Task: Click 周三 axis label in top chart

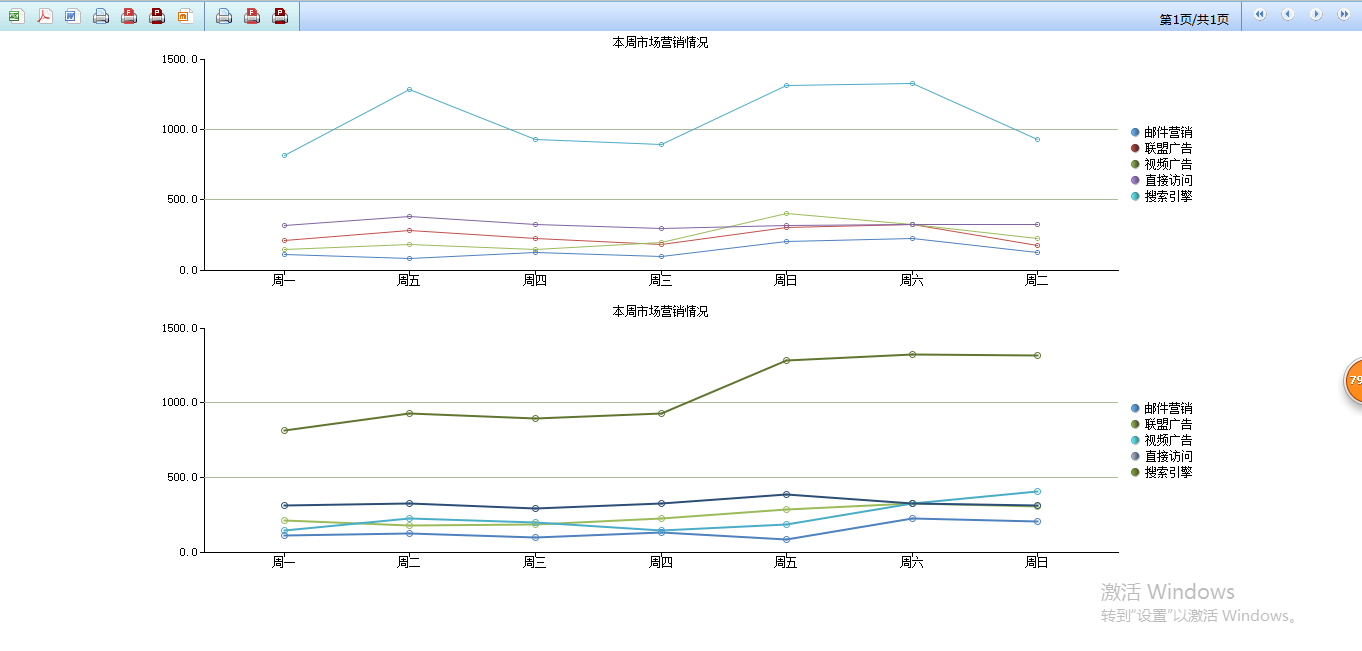Action: pyautogui.click(x=660, y=280)
